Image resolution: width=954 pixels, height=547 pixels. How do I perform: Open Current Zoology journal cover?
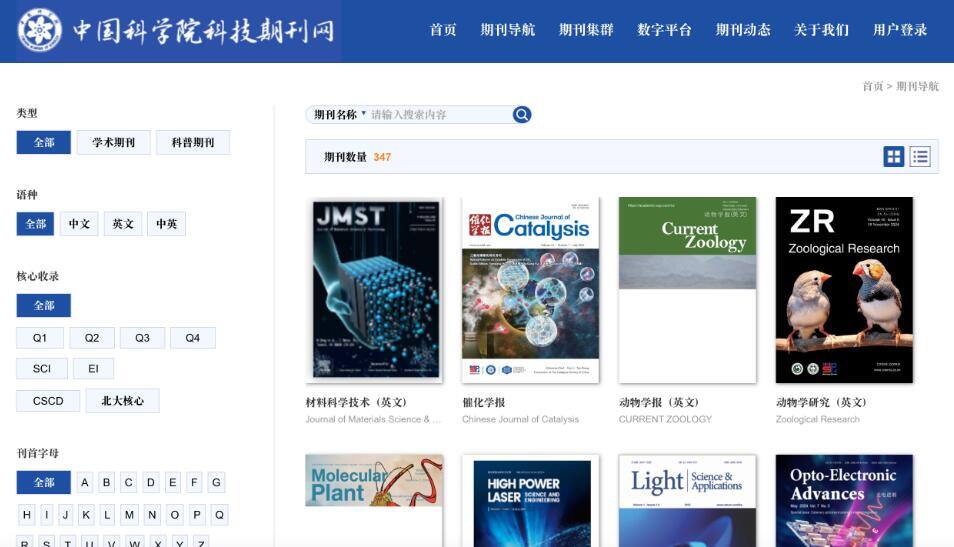point(688,290)
